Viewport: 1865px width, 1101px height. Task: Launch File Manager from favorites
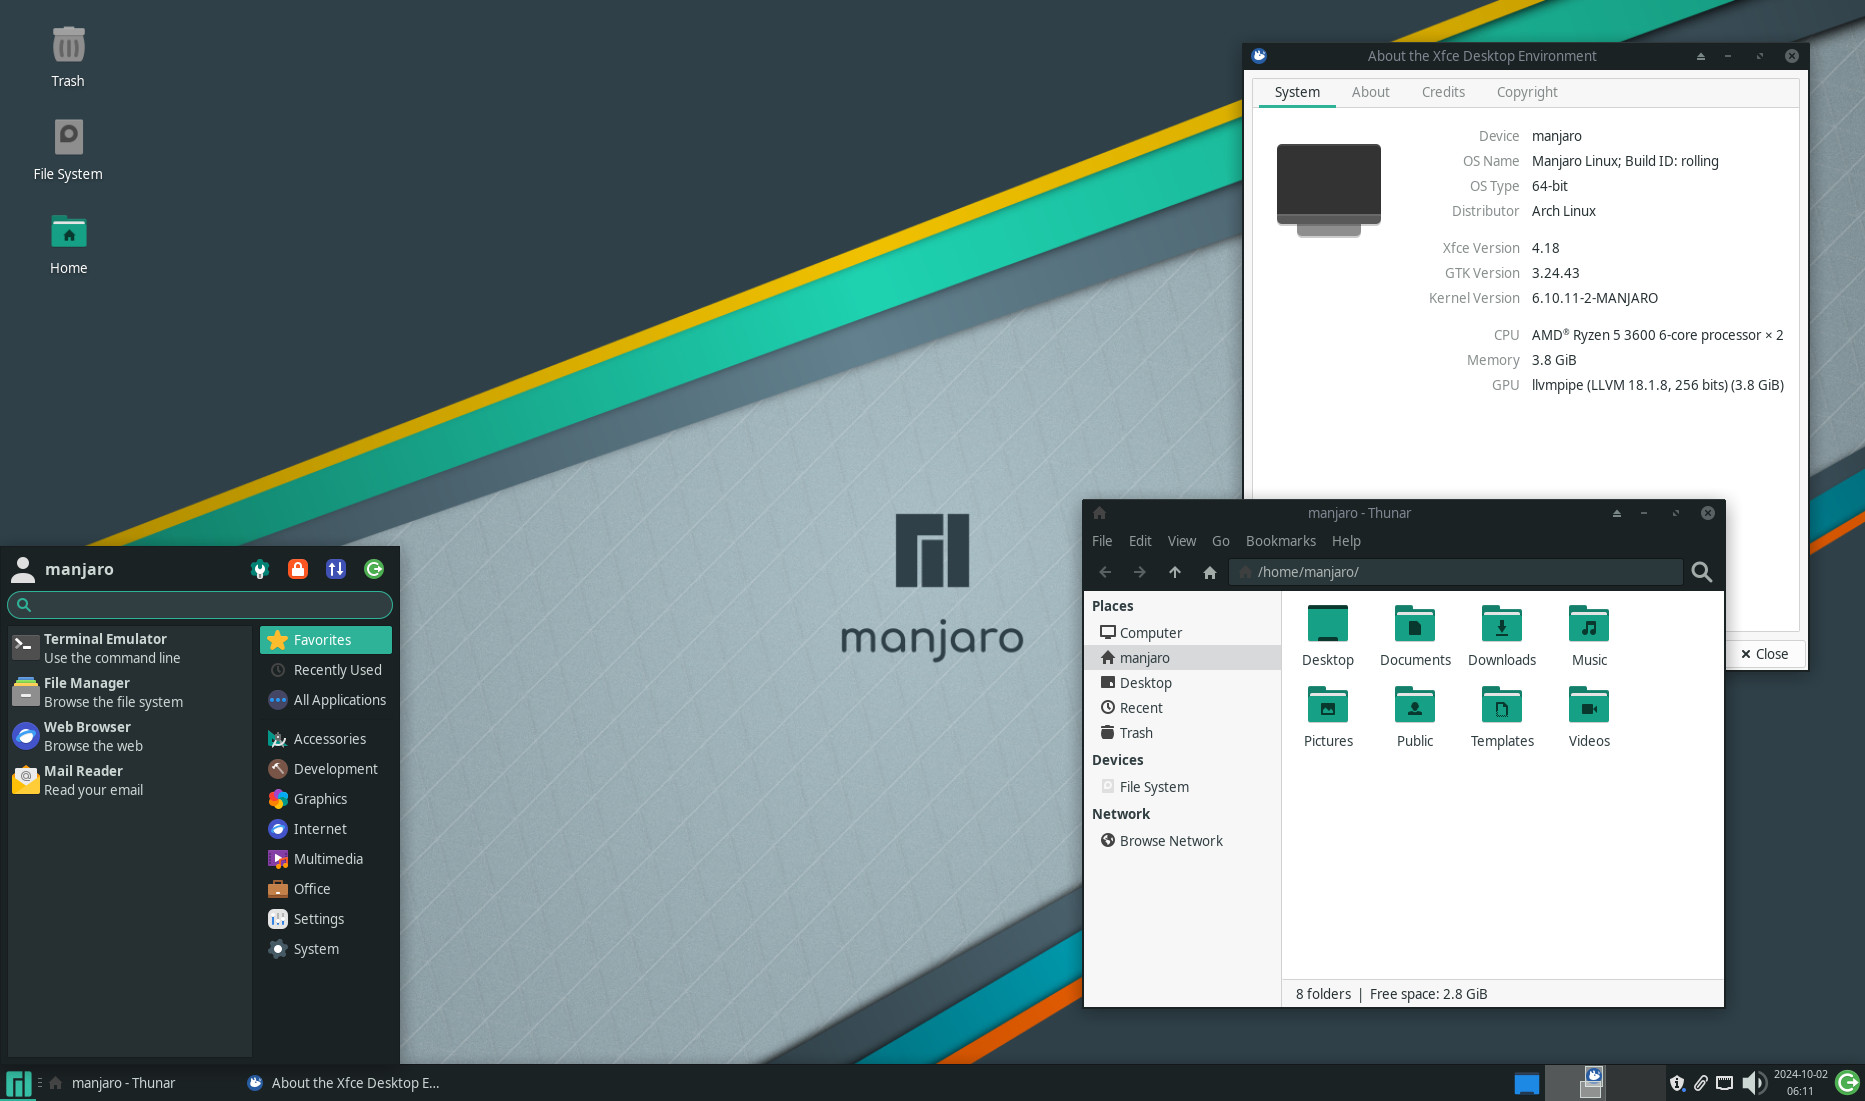point(128,692)
